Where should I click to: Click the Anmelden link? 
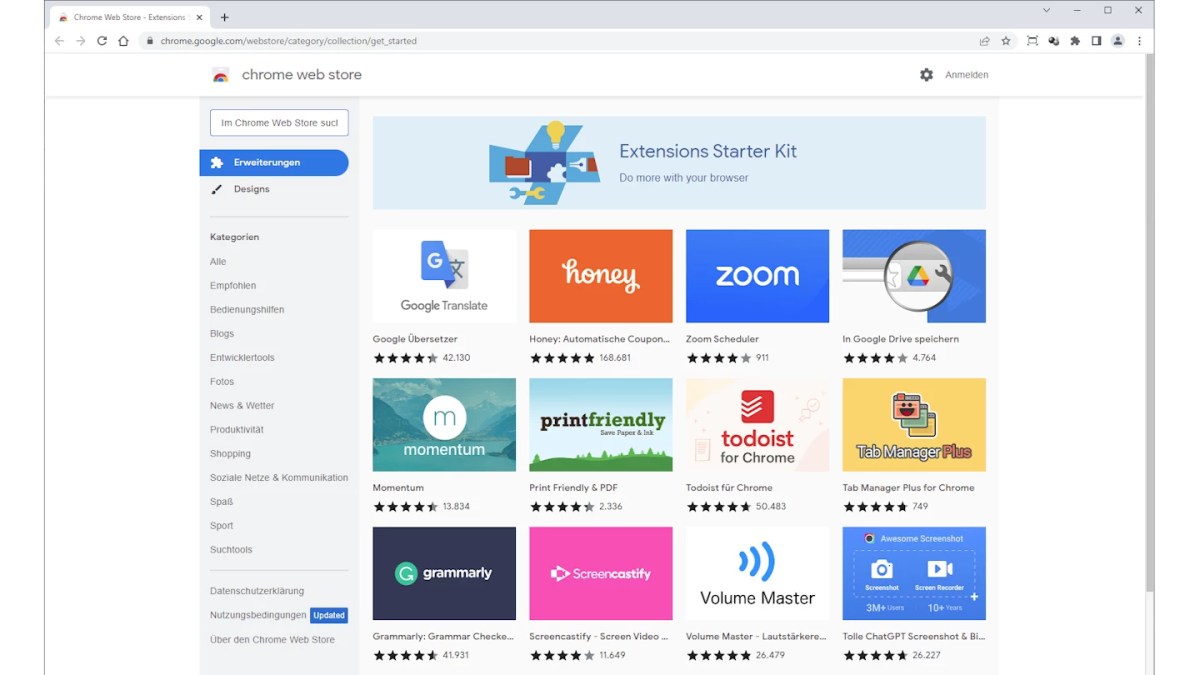click(965, 74)
